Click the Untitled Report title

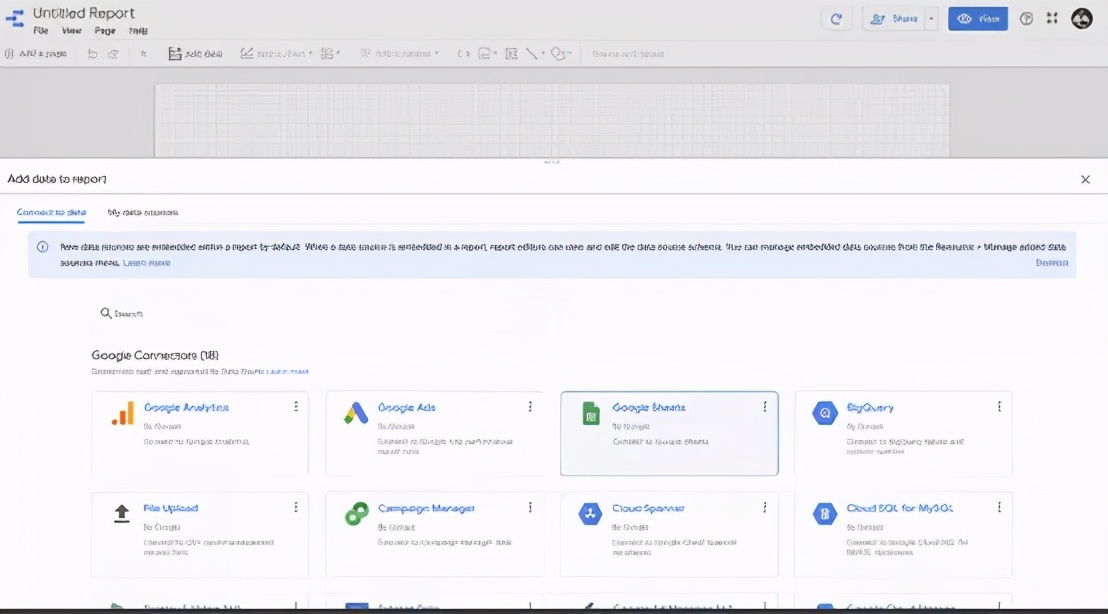pos(83,13)
